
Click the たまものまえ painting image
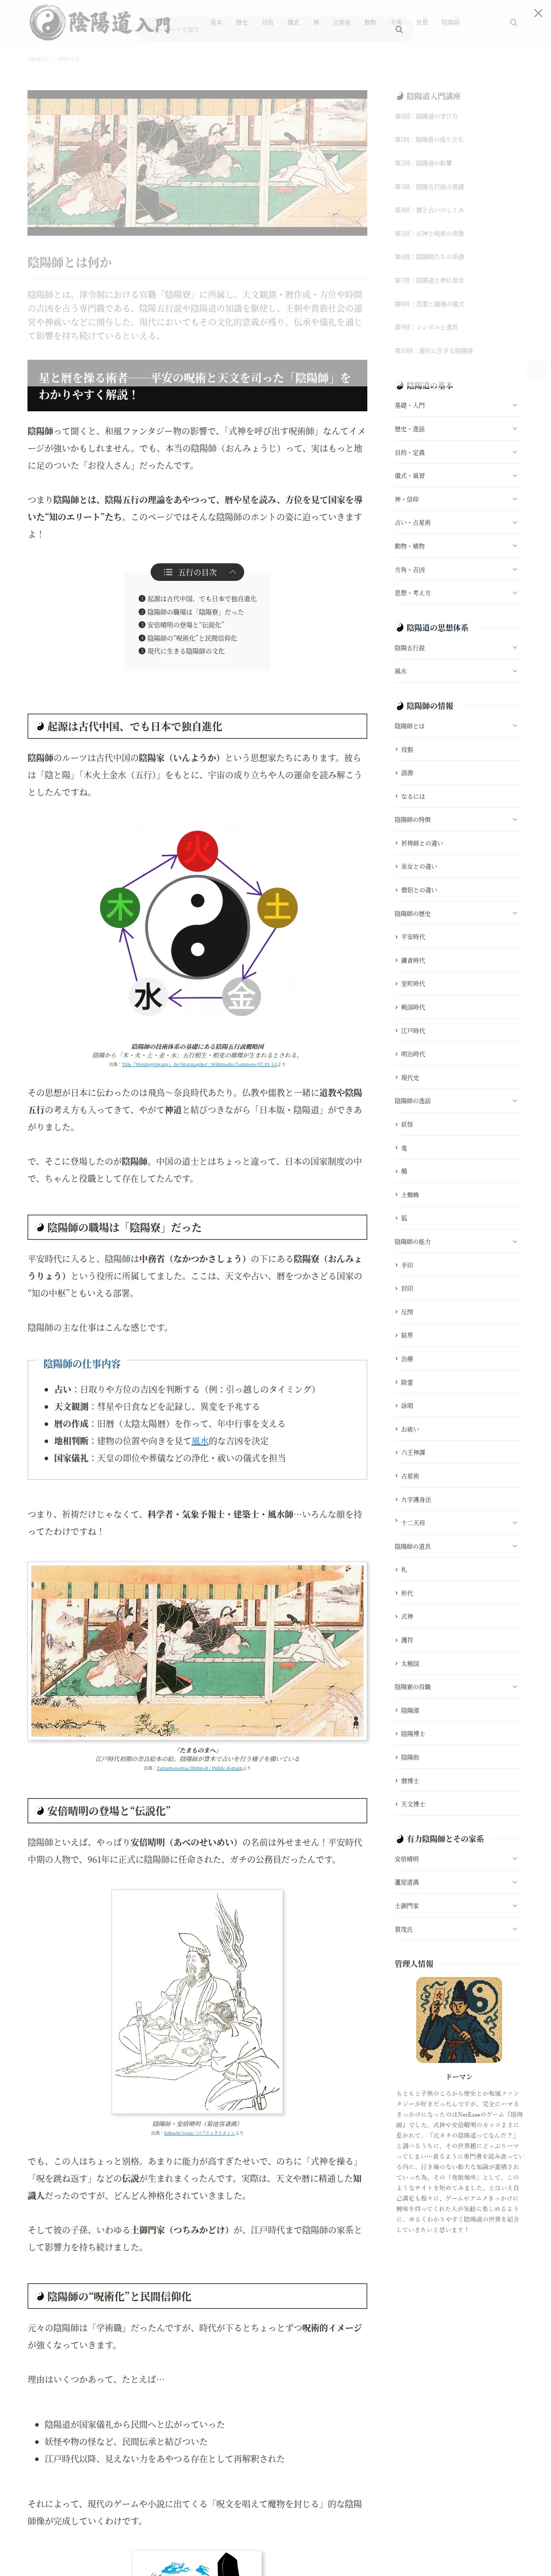tap(197, 1650)
